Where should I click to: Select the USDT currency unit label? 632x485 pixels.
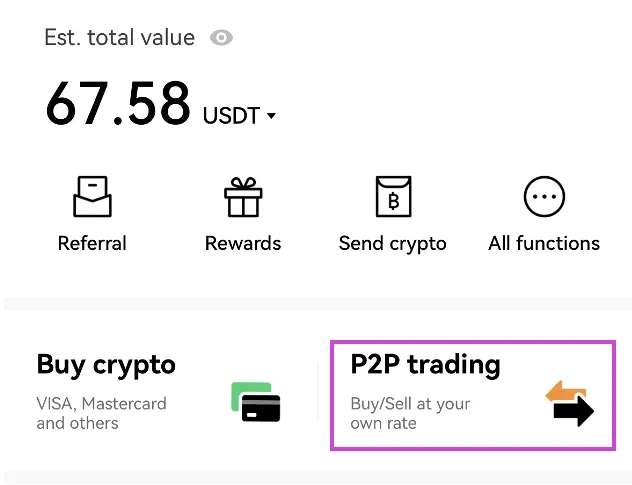(x=231, y=116)
